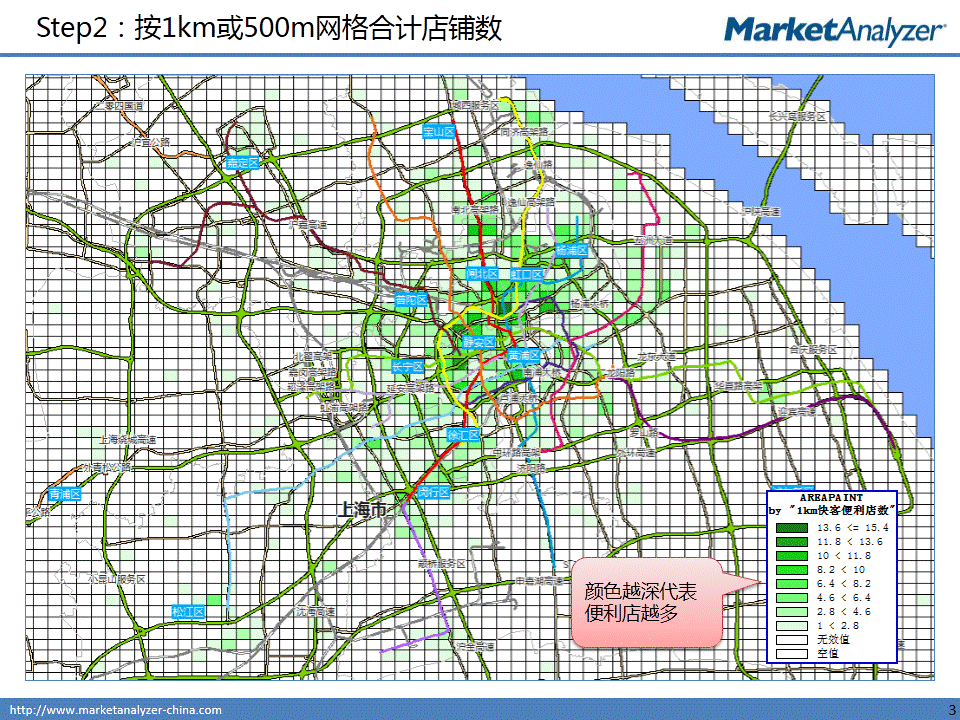The width and height of the screenshot is (960, 720).
Task: Click the 普陀区 district label
Action: [x=410, y=299]
